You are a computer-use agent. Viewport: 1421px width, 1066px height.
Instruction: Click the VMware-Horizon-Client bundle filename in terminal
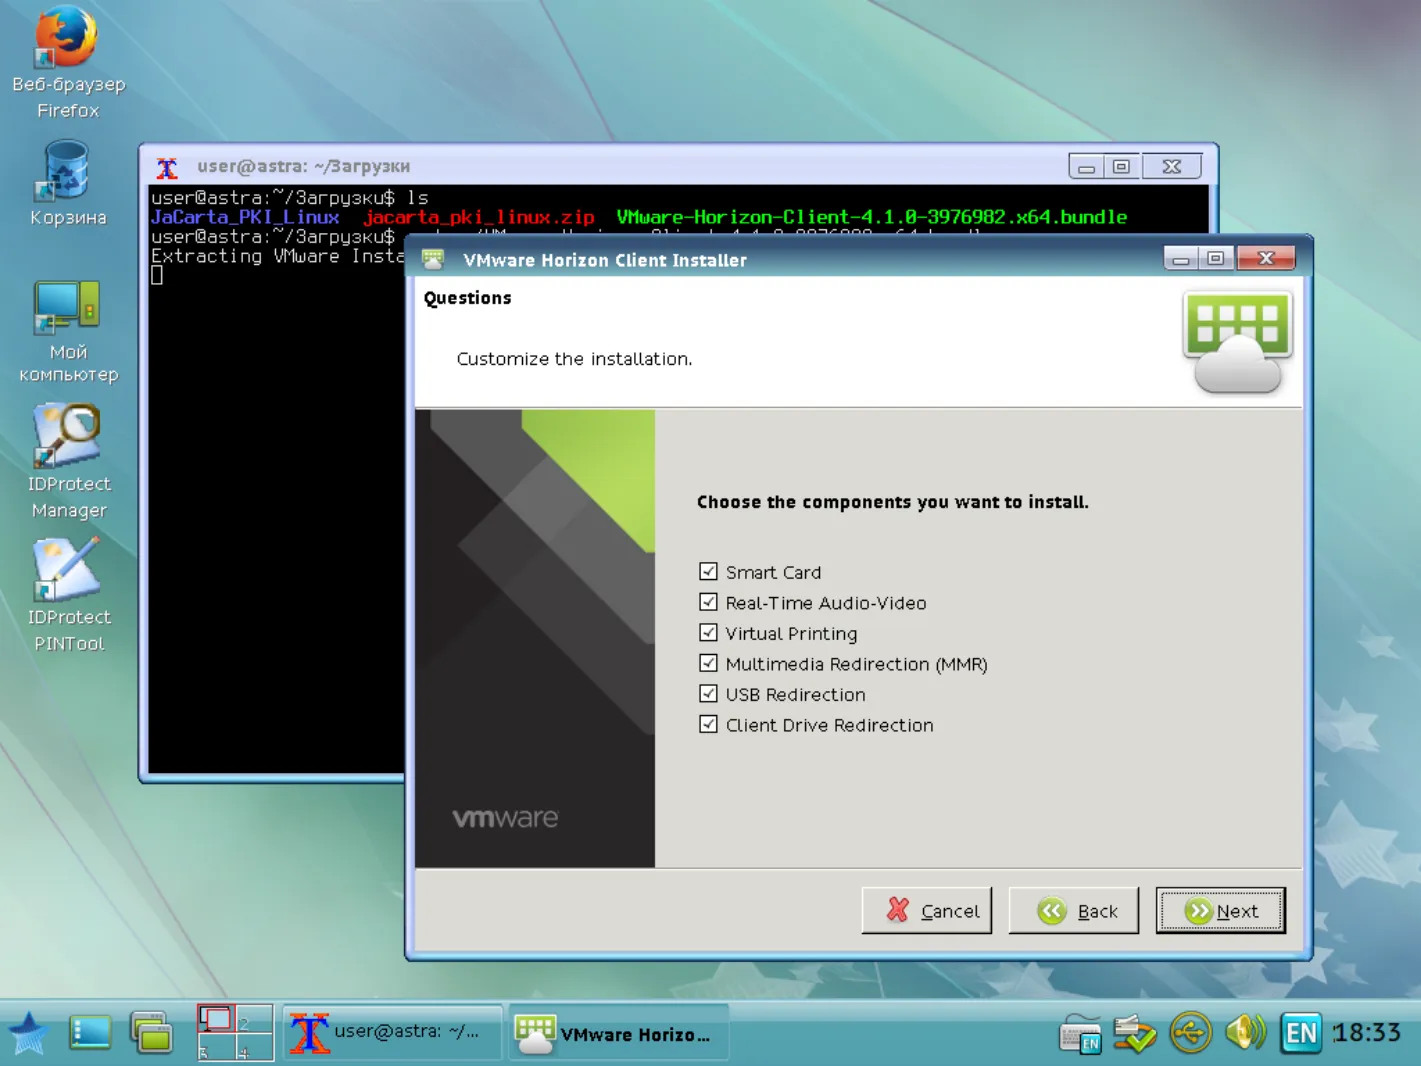872,217
